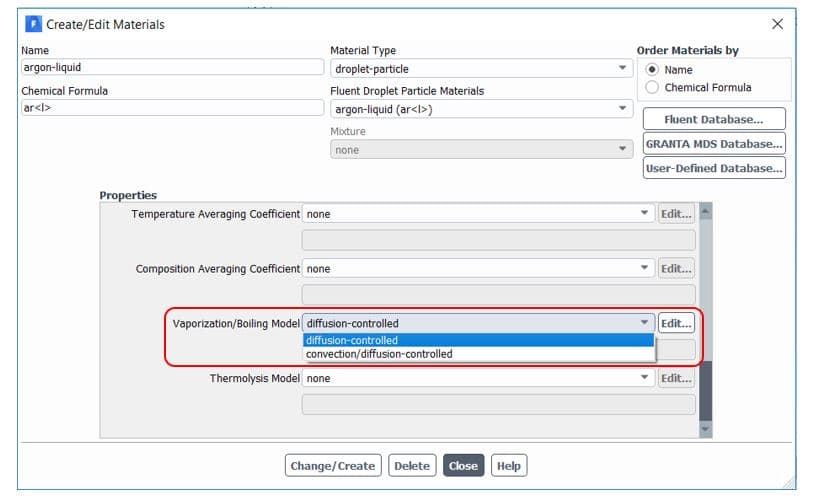818x499 pixels.
Task: Close the Create/Edit Materials dialog with X
Action: point(777,24)
